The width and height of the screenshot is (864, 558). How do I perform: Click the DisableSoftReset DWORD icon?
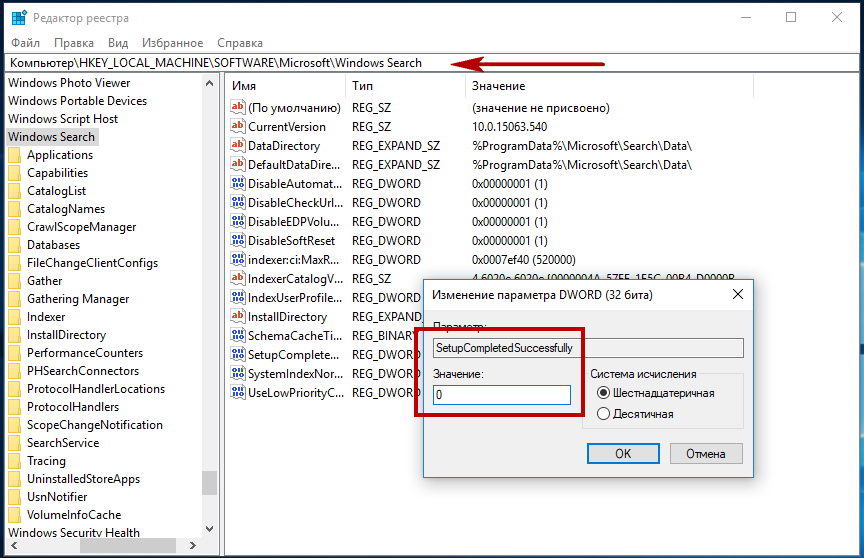(x=238, y=241)
